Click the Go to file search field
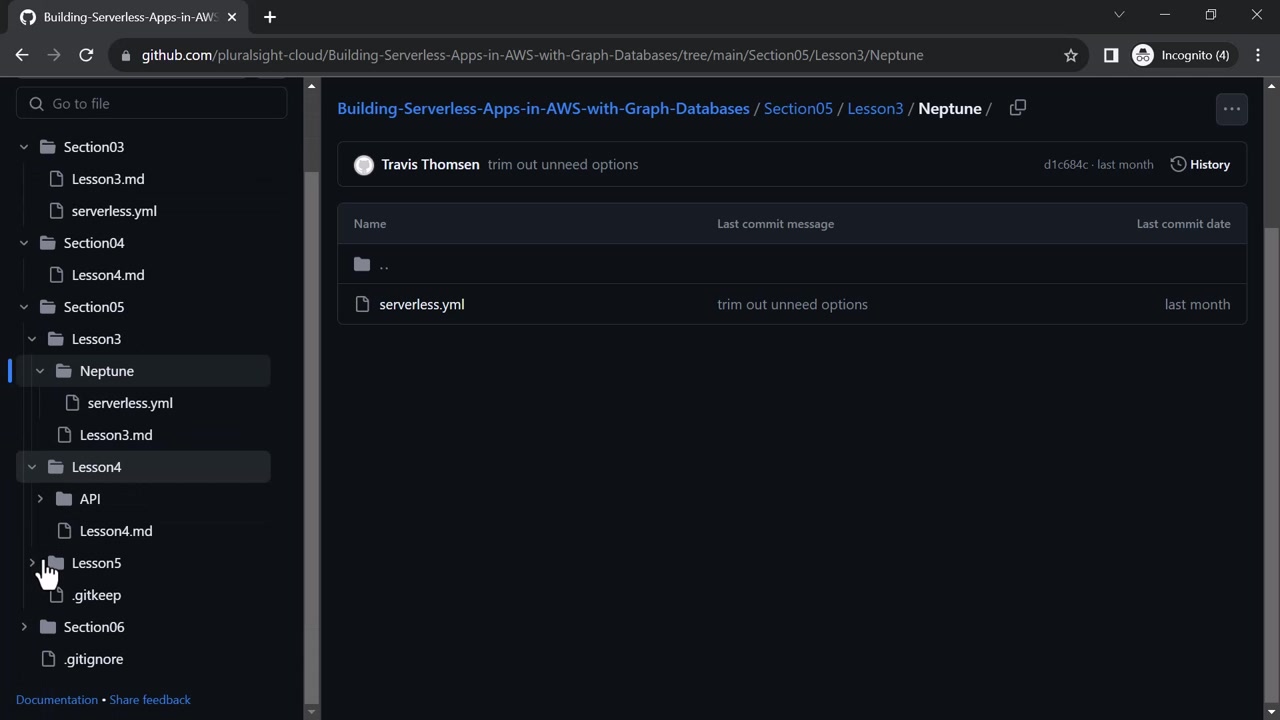The image size is (1280, 720). [x=152, y=104]
